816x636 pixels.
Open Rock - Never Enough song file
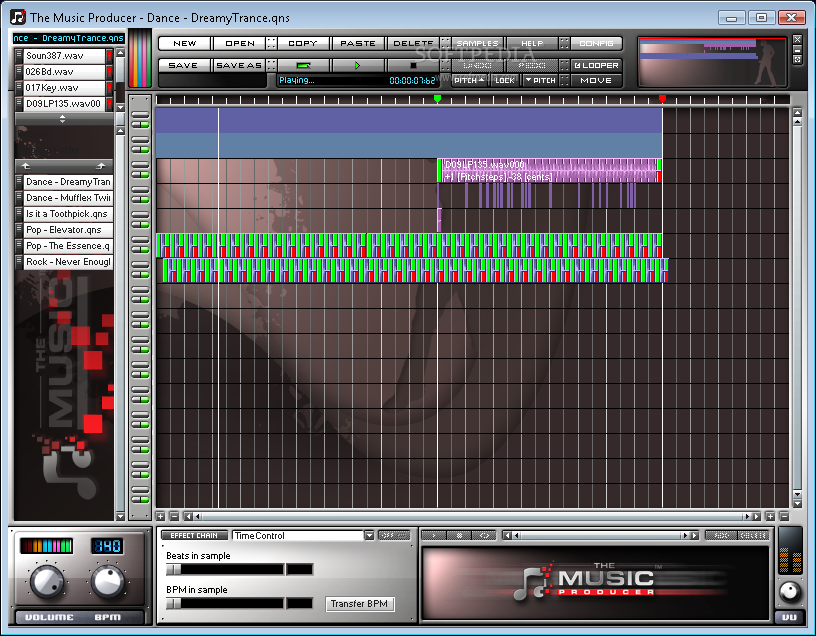(x=68, y=262)
